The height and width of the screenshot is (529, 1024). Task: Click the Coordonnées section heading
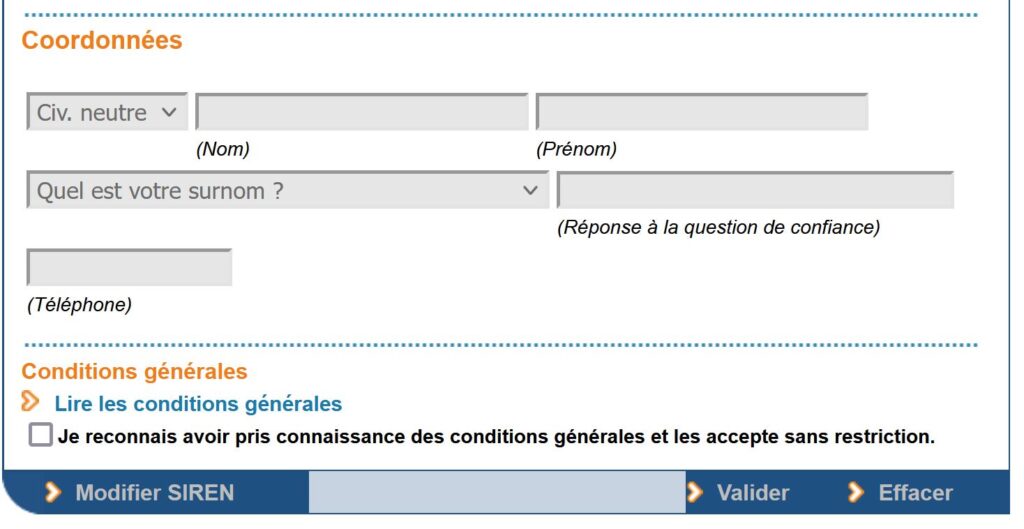coord(102,41)
